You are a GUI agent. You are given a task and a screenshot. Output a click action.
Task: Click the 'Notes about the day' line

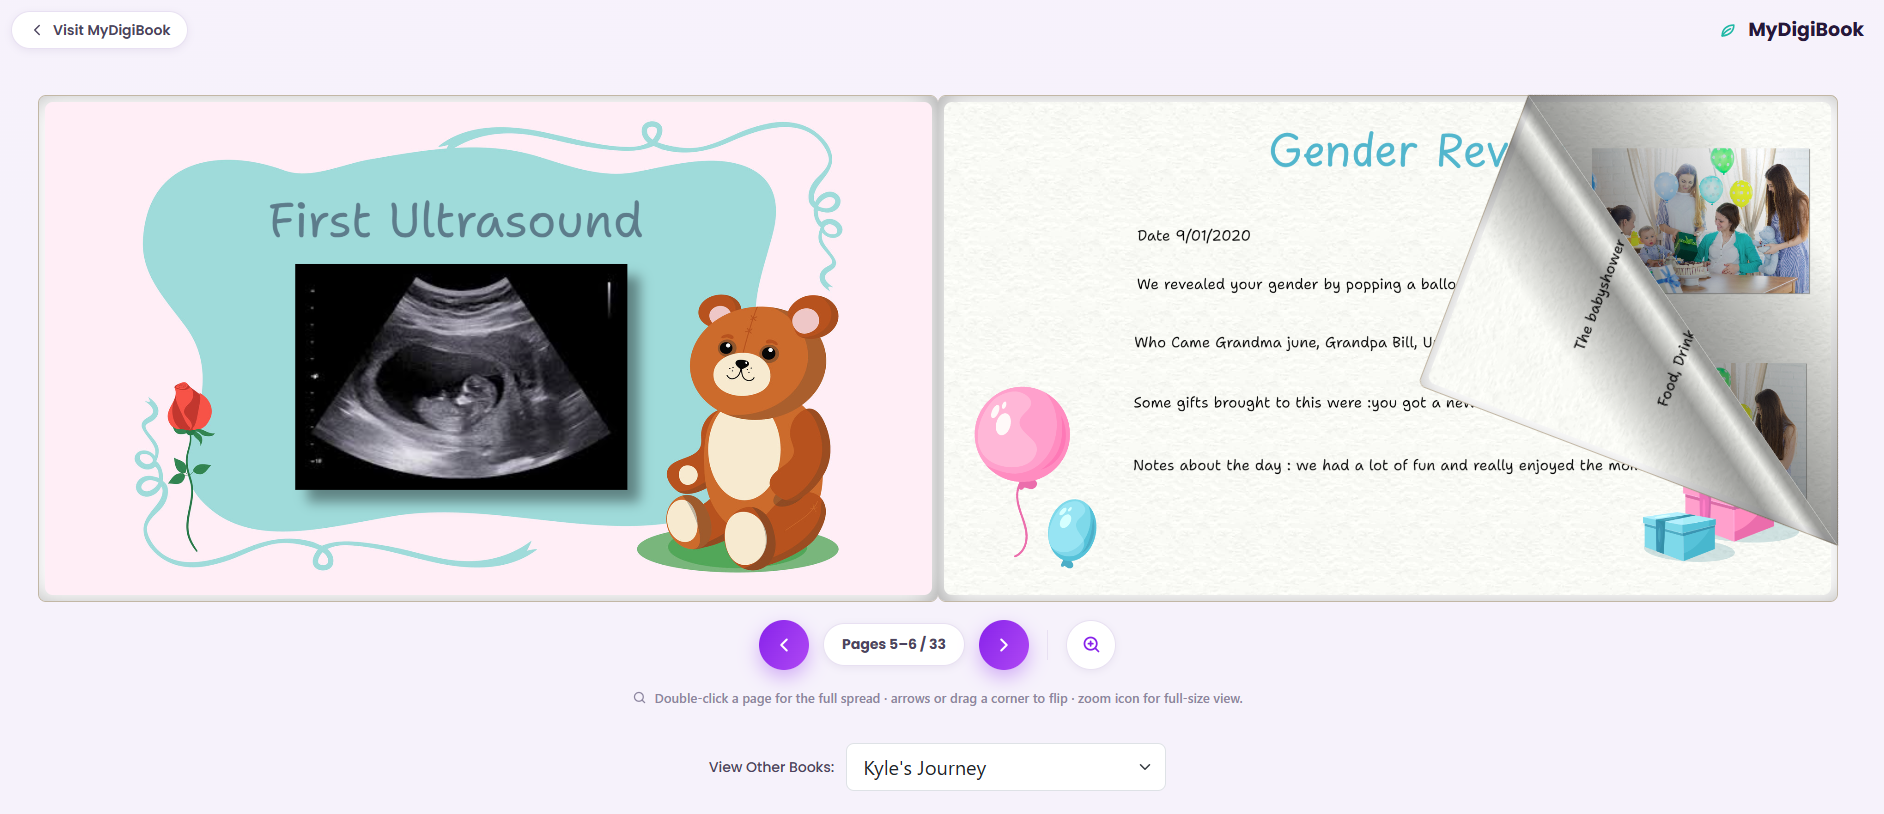1385,465
